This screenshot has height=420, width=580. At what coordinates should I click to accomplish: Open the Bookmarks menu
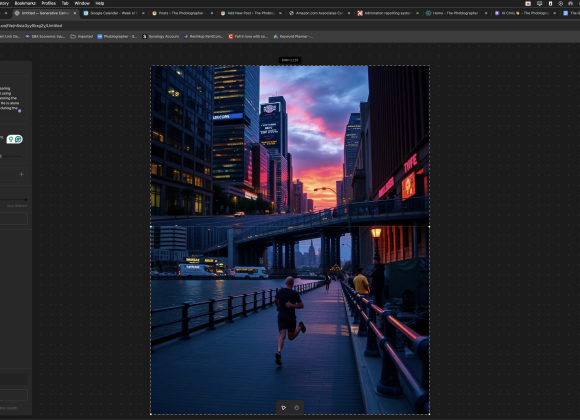[x=25, y=3]
